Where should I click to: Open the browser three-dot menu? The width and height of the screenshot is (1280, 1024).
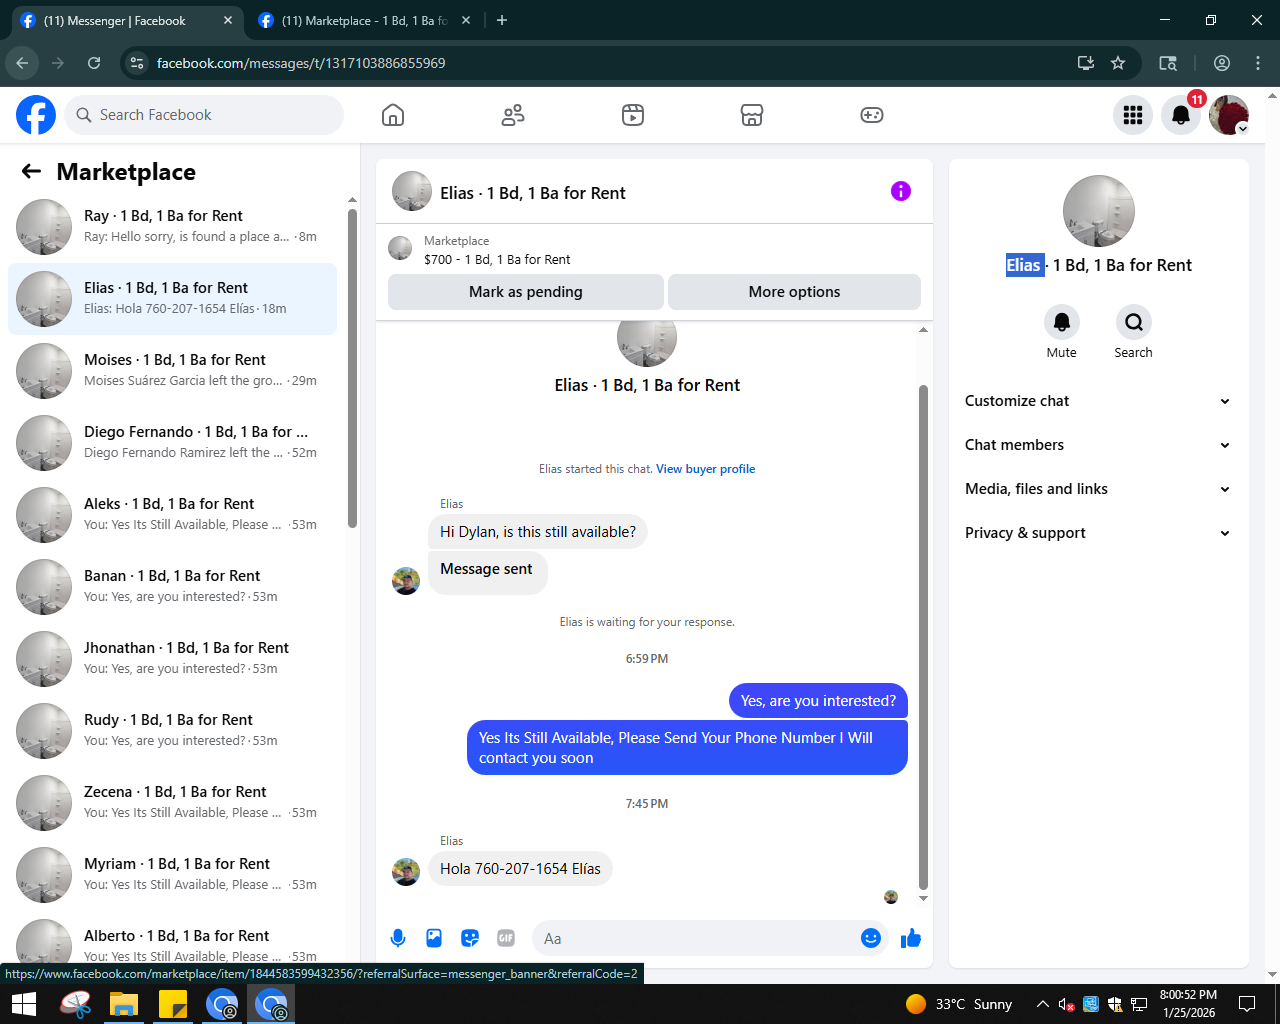coord(1258,63)
